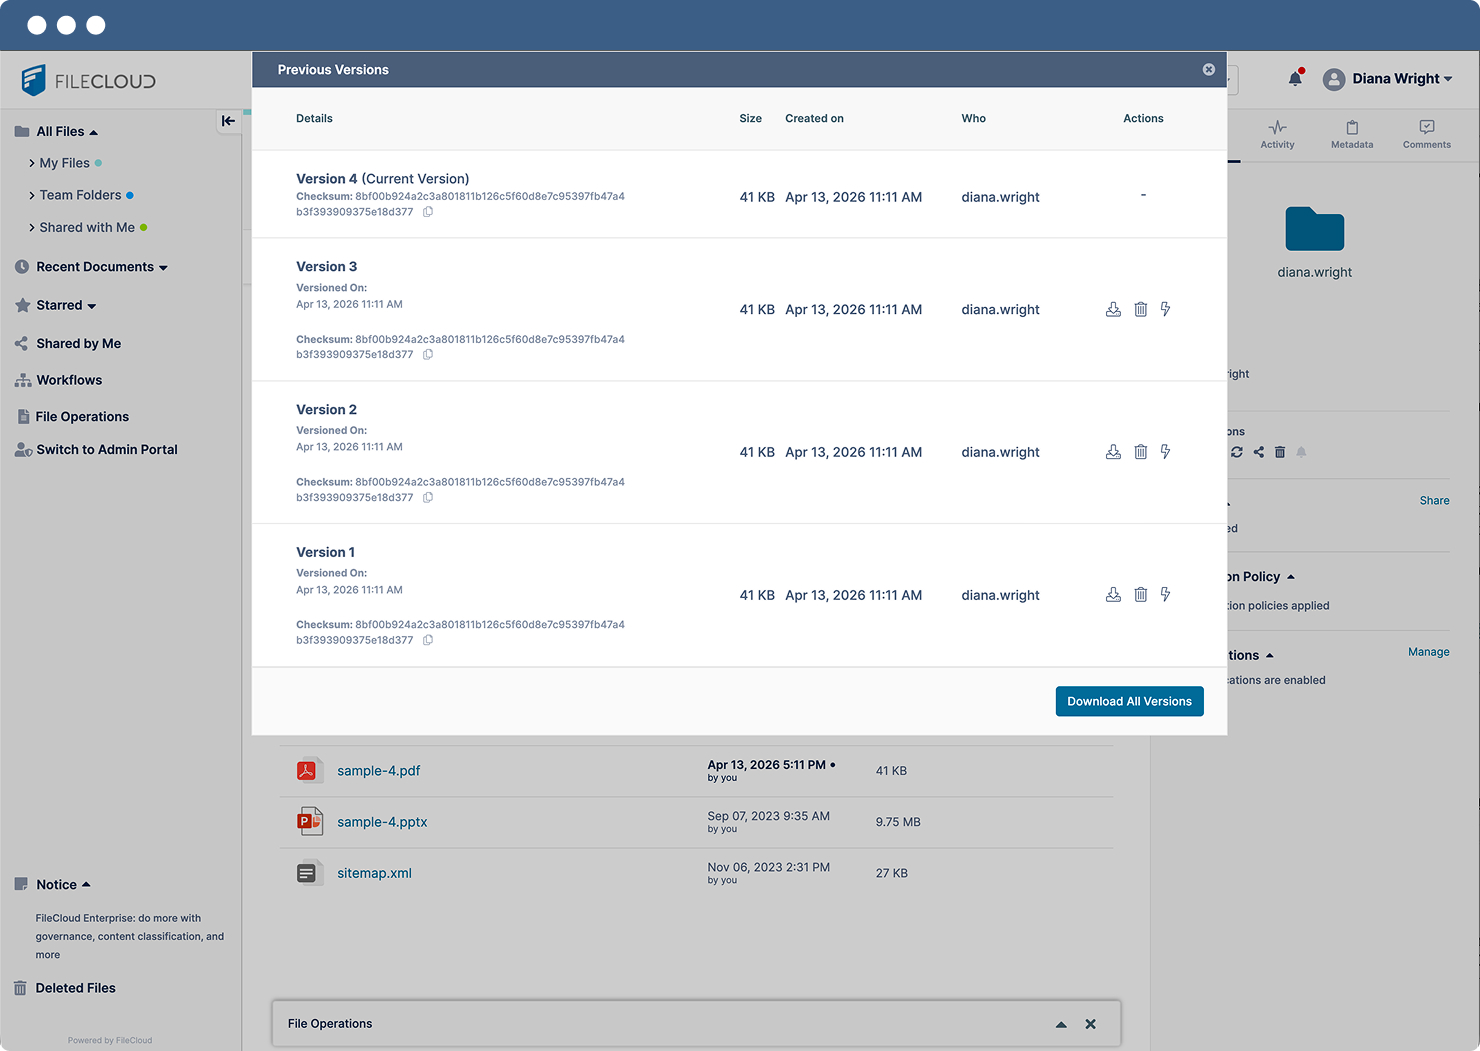Collapse the File Operations panel

(1061, 1024)
